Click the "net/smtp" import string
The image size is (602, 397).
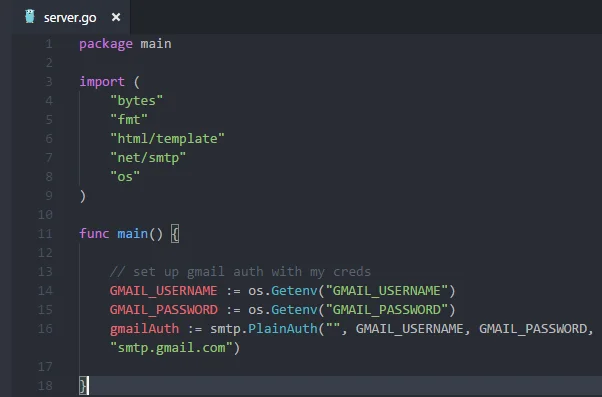click(148, 157)
